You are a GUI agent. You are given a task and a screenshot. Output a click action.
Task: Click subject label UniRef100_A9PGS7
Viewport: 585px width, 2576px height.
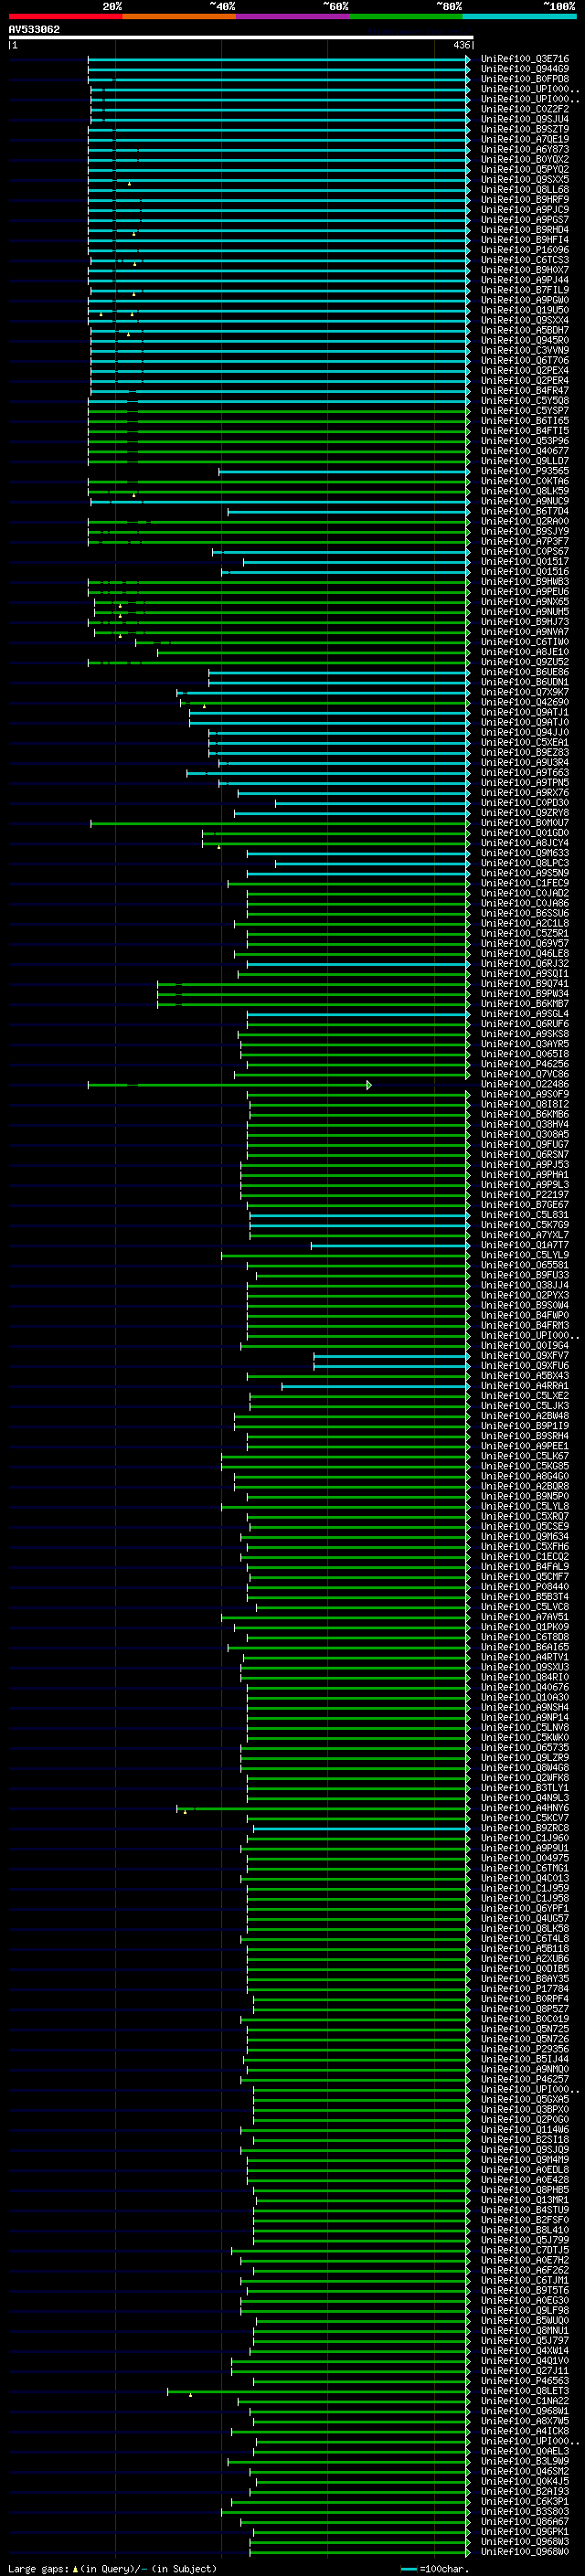point(525,220)
